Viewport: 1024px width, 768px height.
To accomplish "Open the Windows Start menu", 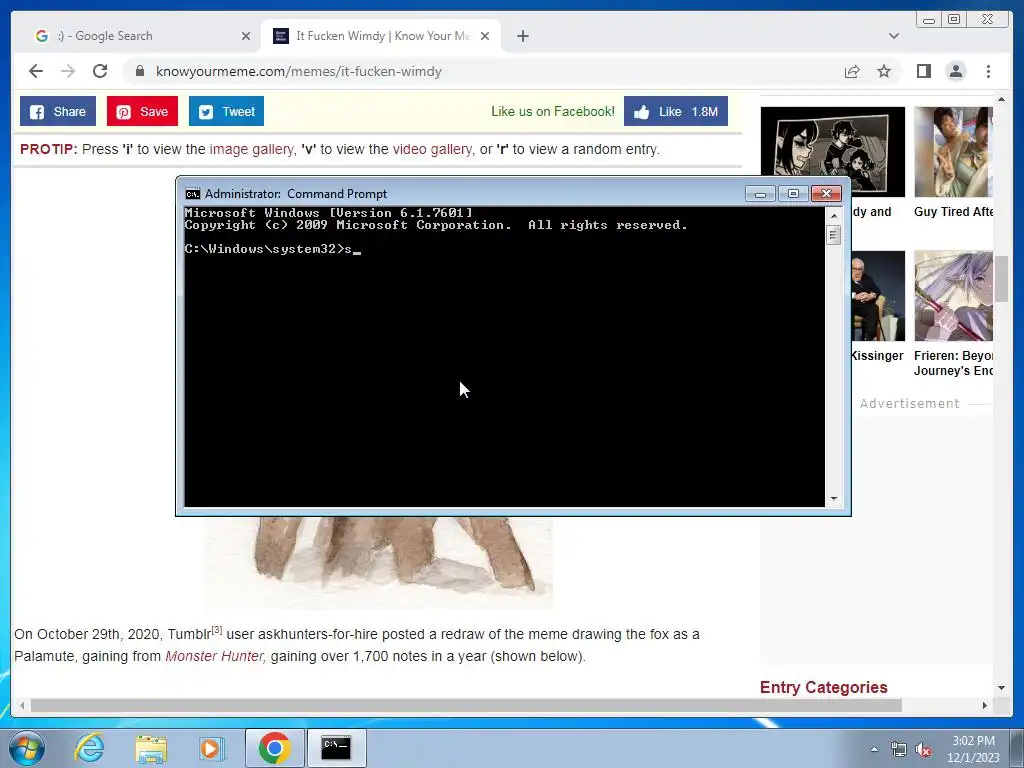I will pyautogui.click(x=27, y=748).
